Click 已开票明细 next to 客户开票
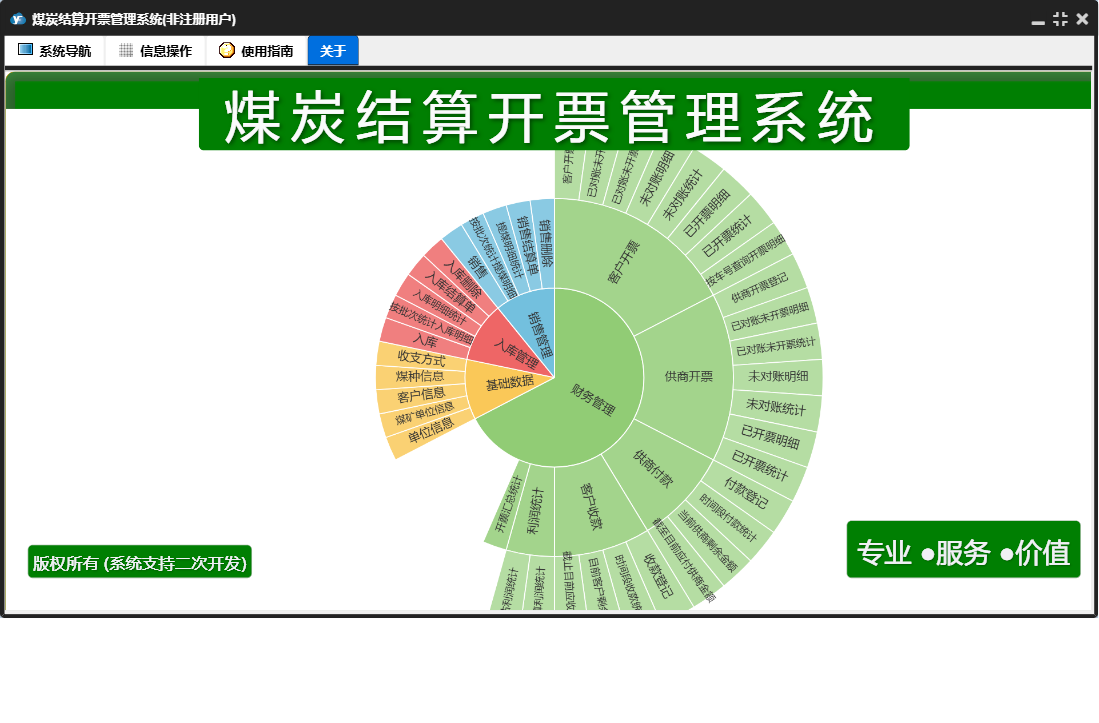Viewport: 1099px width, 723px height. (x=706, y=213)
